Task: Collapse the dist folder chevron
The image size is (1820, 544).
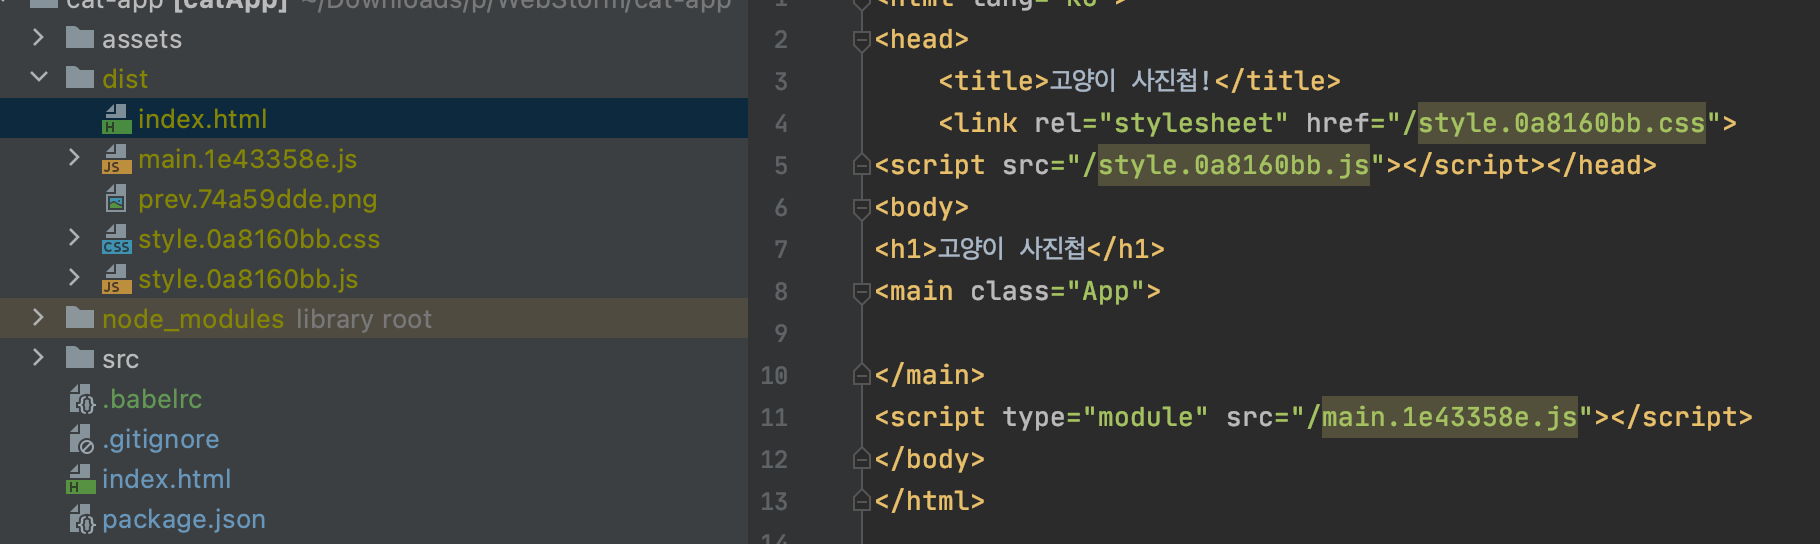Action: (38, 77)
